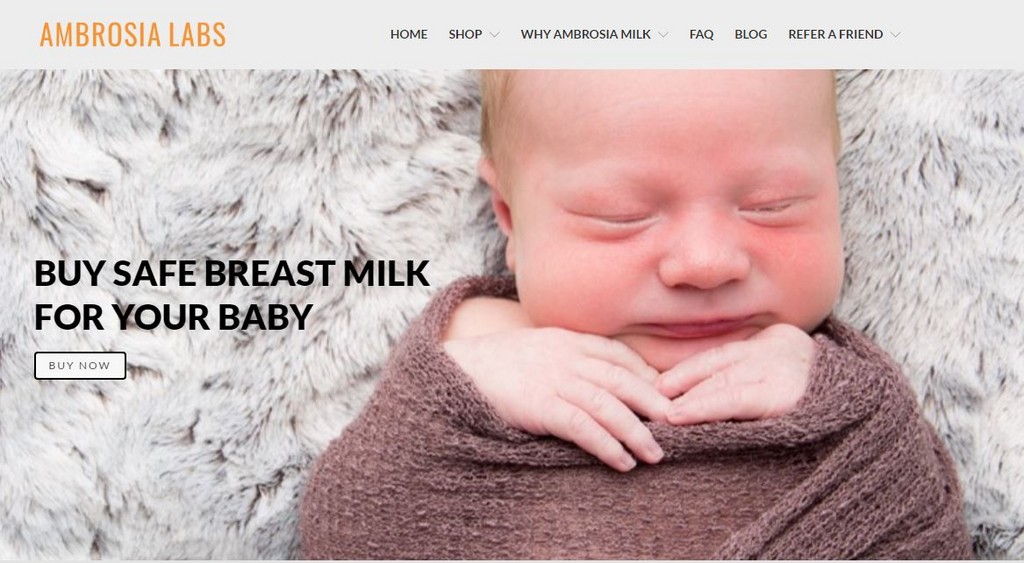Click the Buy Now button
Screen dimensions: 1024x563
(x=80, y=366)
